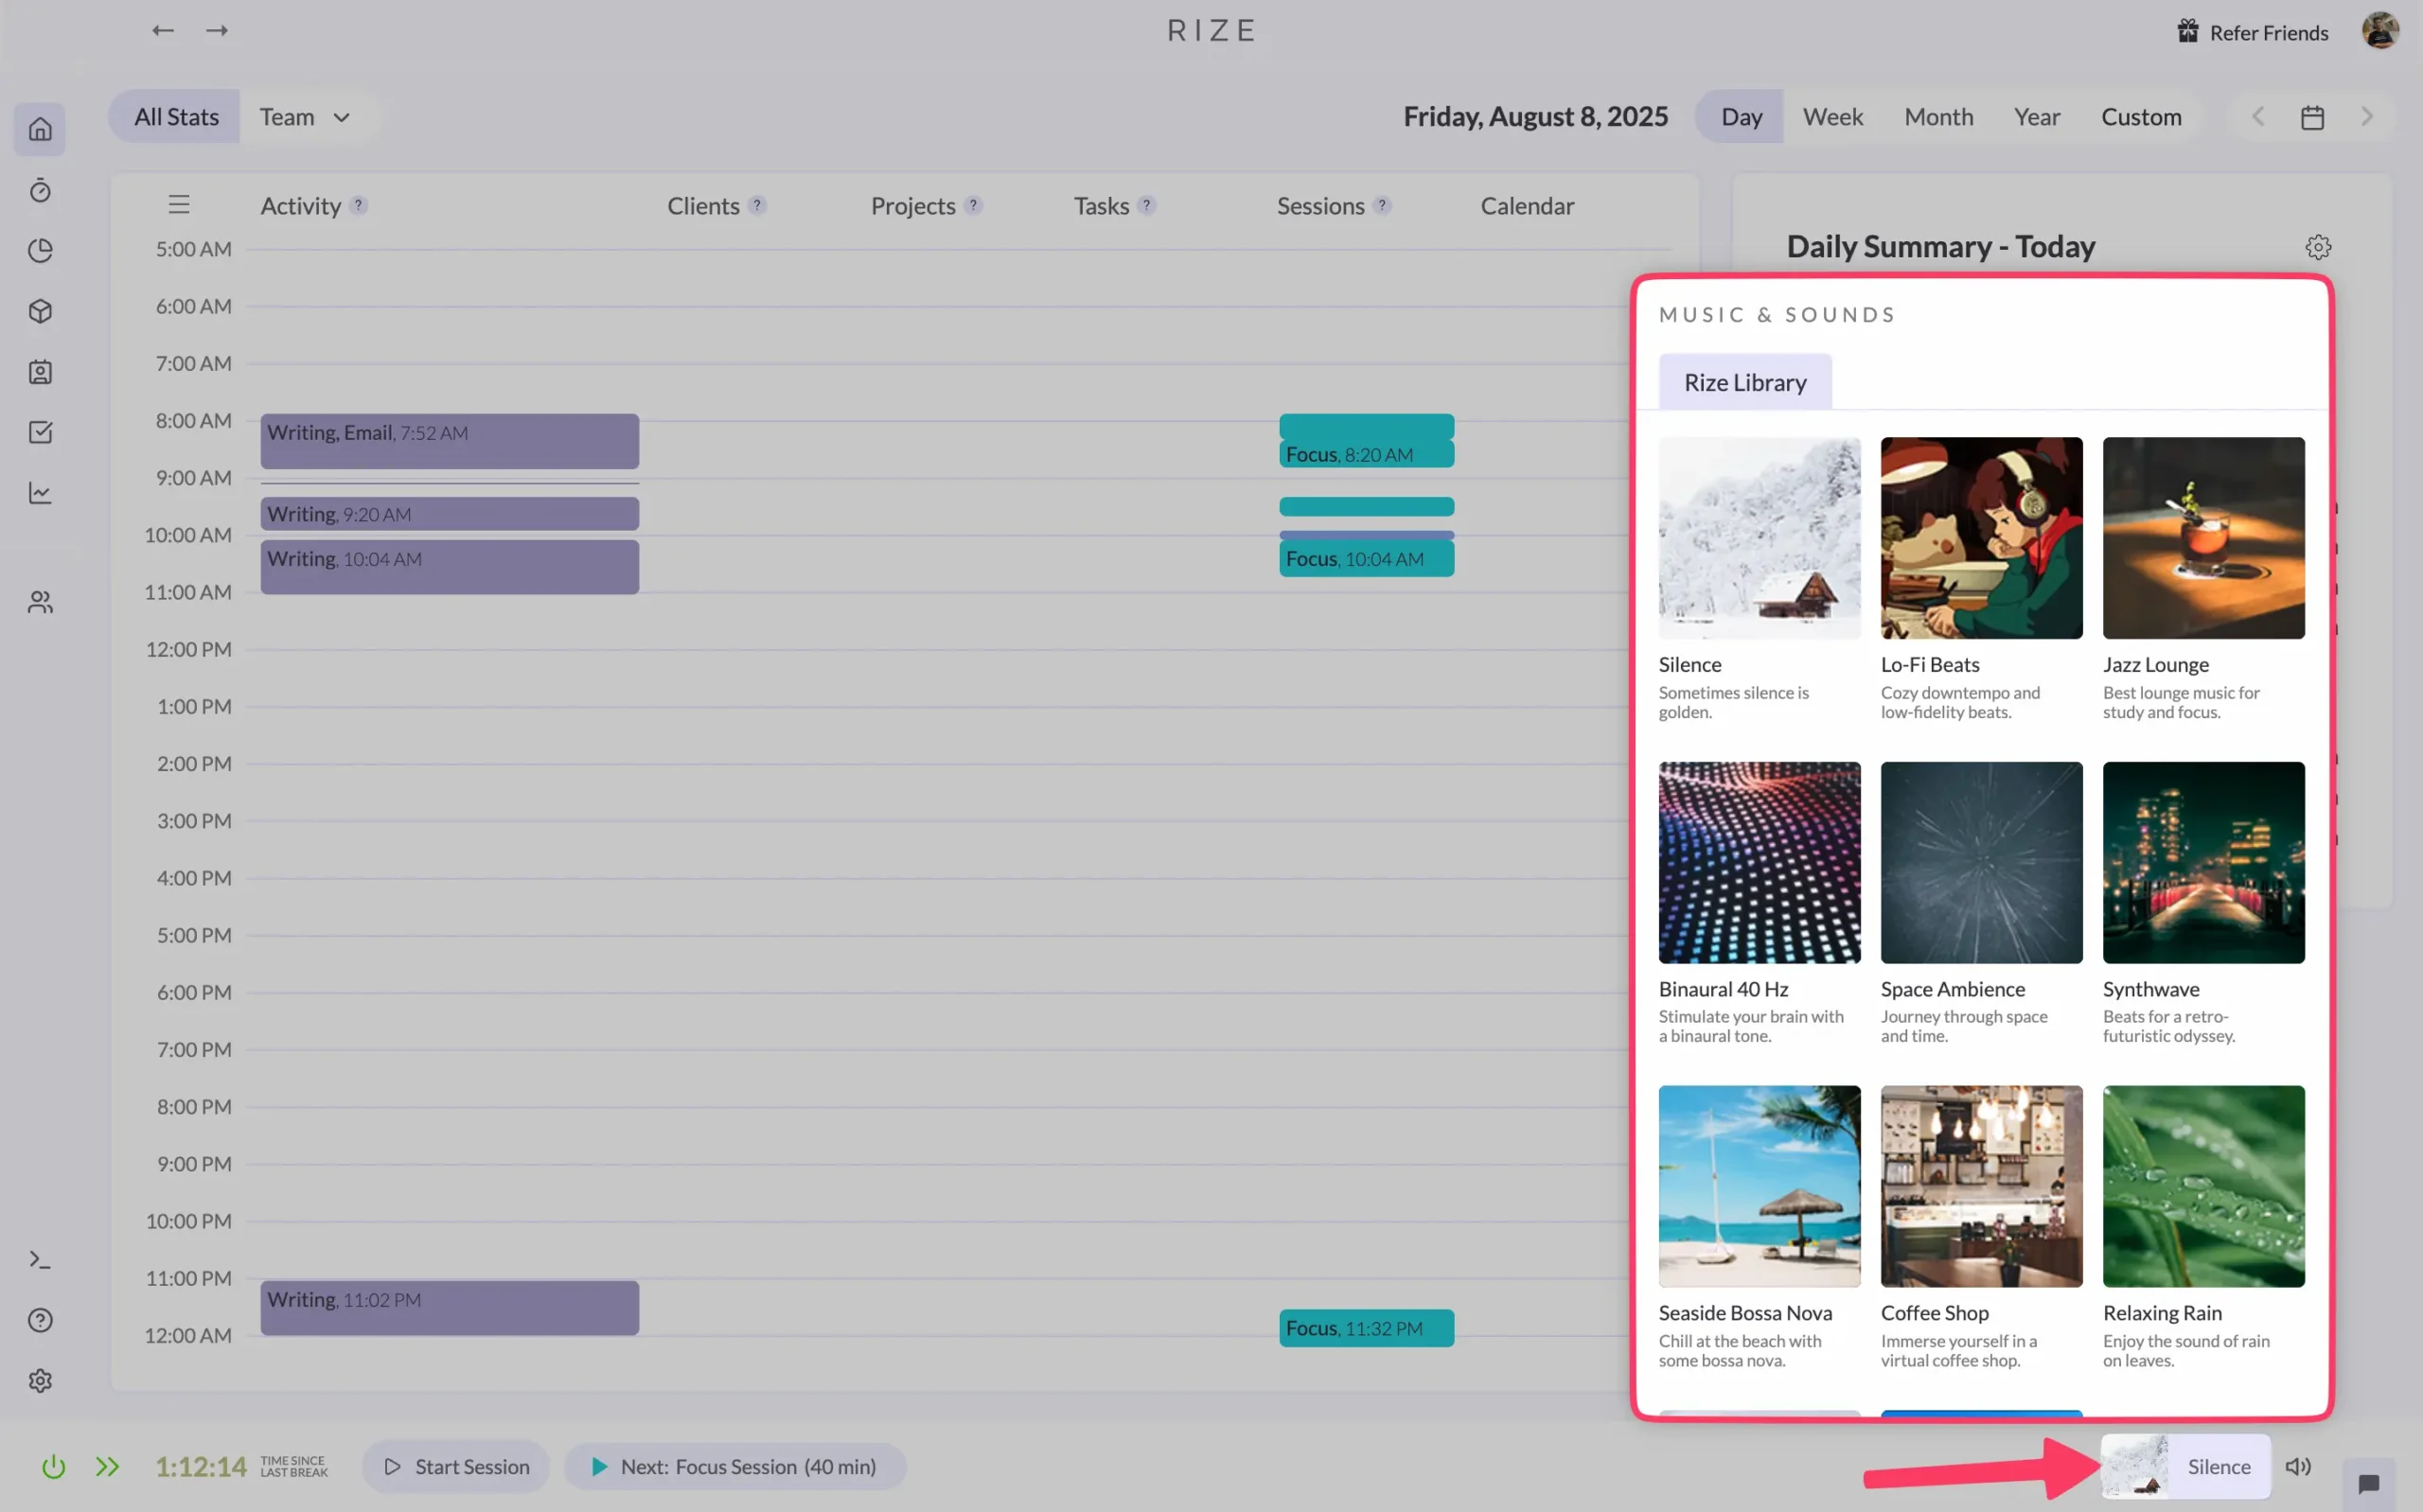2423x1512 pixels.
Task: Open the Writing 11:02 PM activity block
Action: pos(449,1308)
